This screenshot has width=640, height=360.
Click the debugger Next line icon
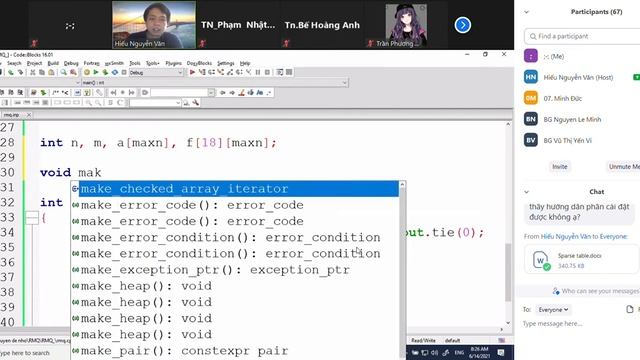tap(211, 72)
